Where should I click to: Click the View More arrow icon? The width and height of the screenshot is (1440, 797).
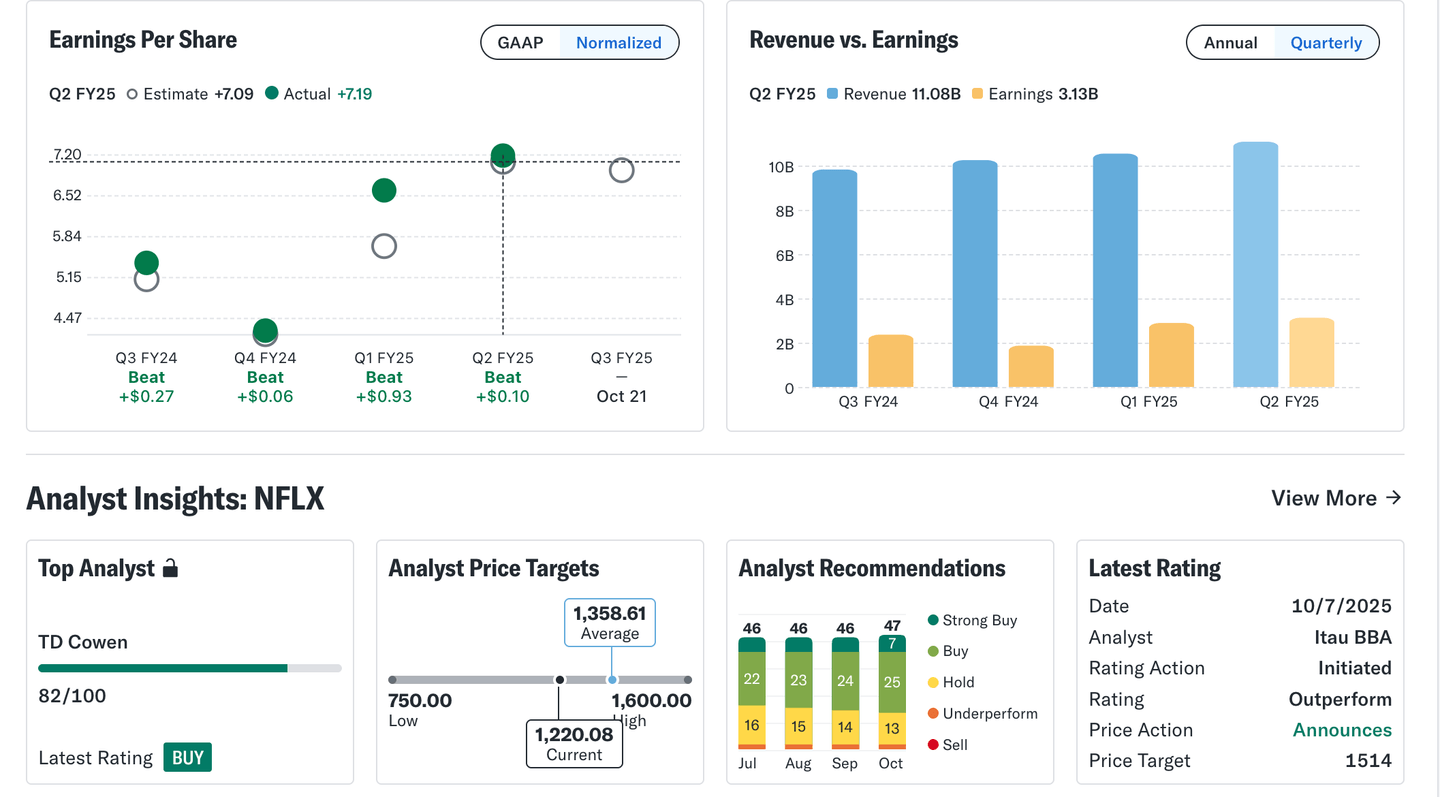(1393, 498)
